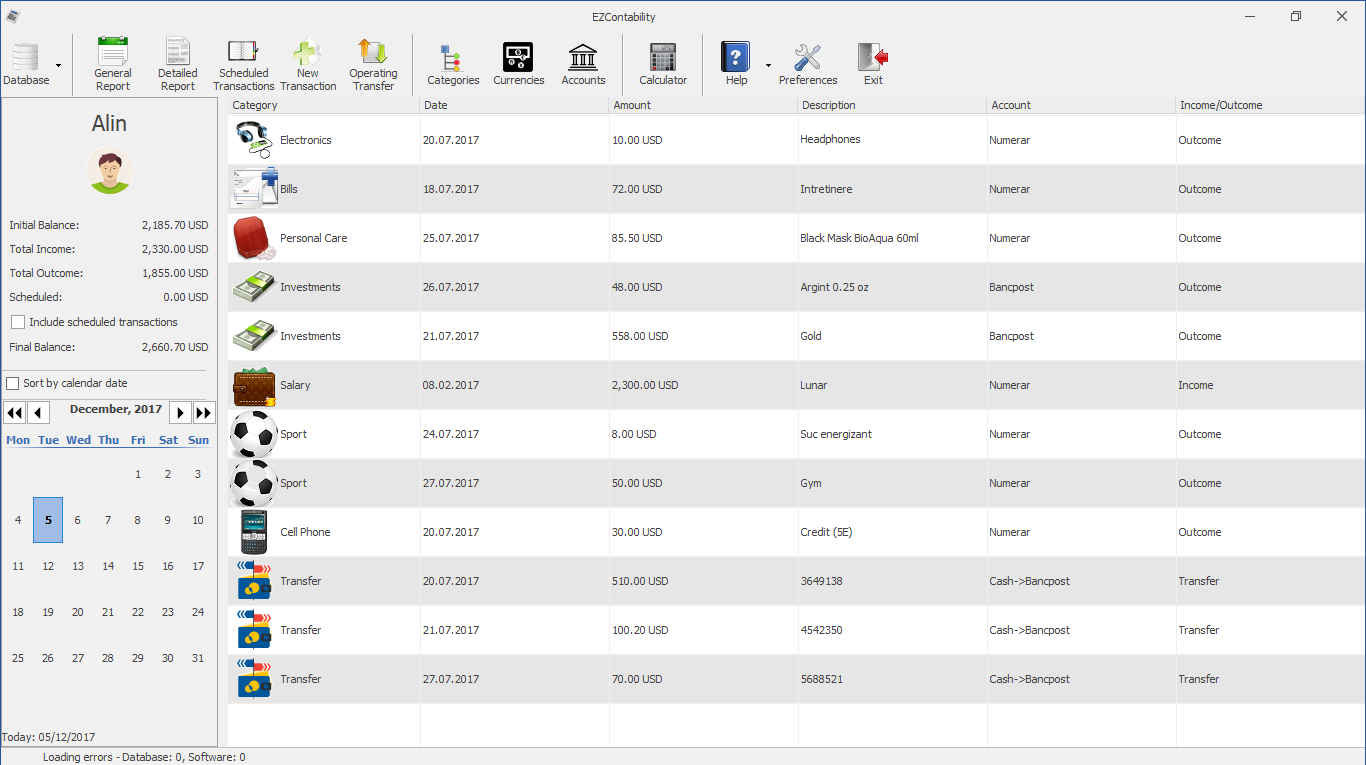Enable Include scheduled transactions checkbox
Image resolution: width=1366 pixels, height=765 pixels.
(18, 322)
